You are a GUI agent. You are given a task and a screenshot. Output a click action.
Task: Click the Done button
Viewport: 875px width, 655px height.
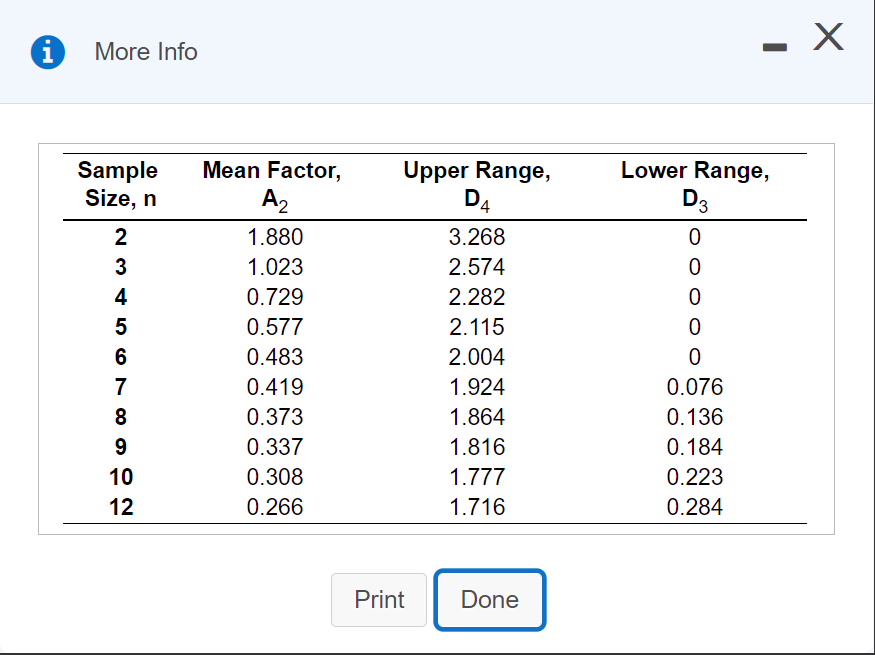tap(489, 600)
